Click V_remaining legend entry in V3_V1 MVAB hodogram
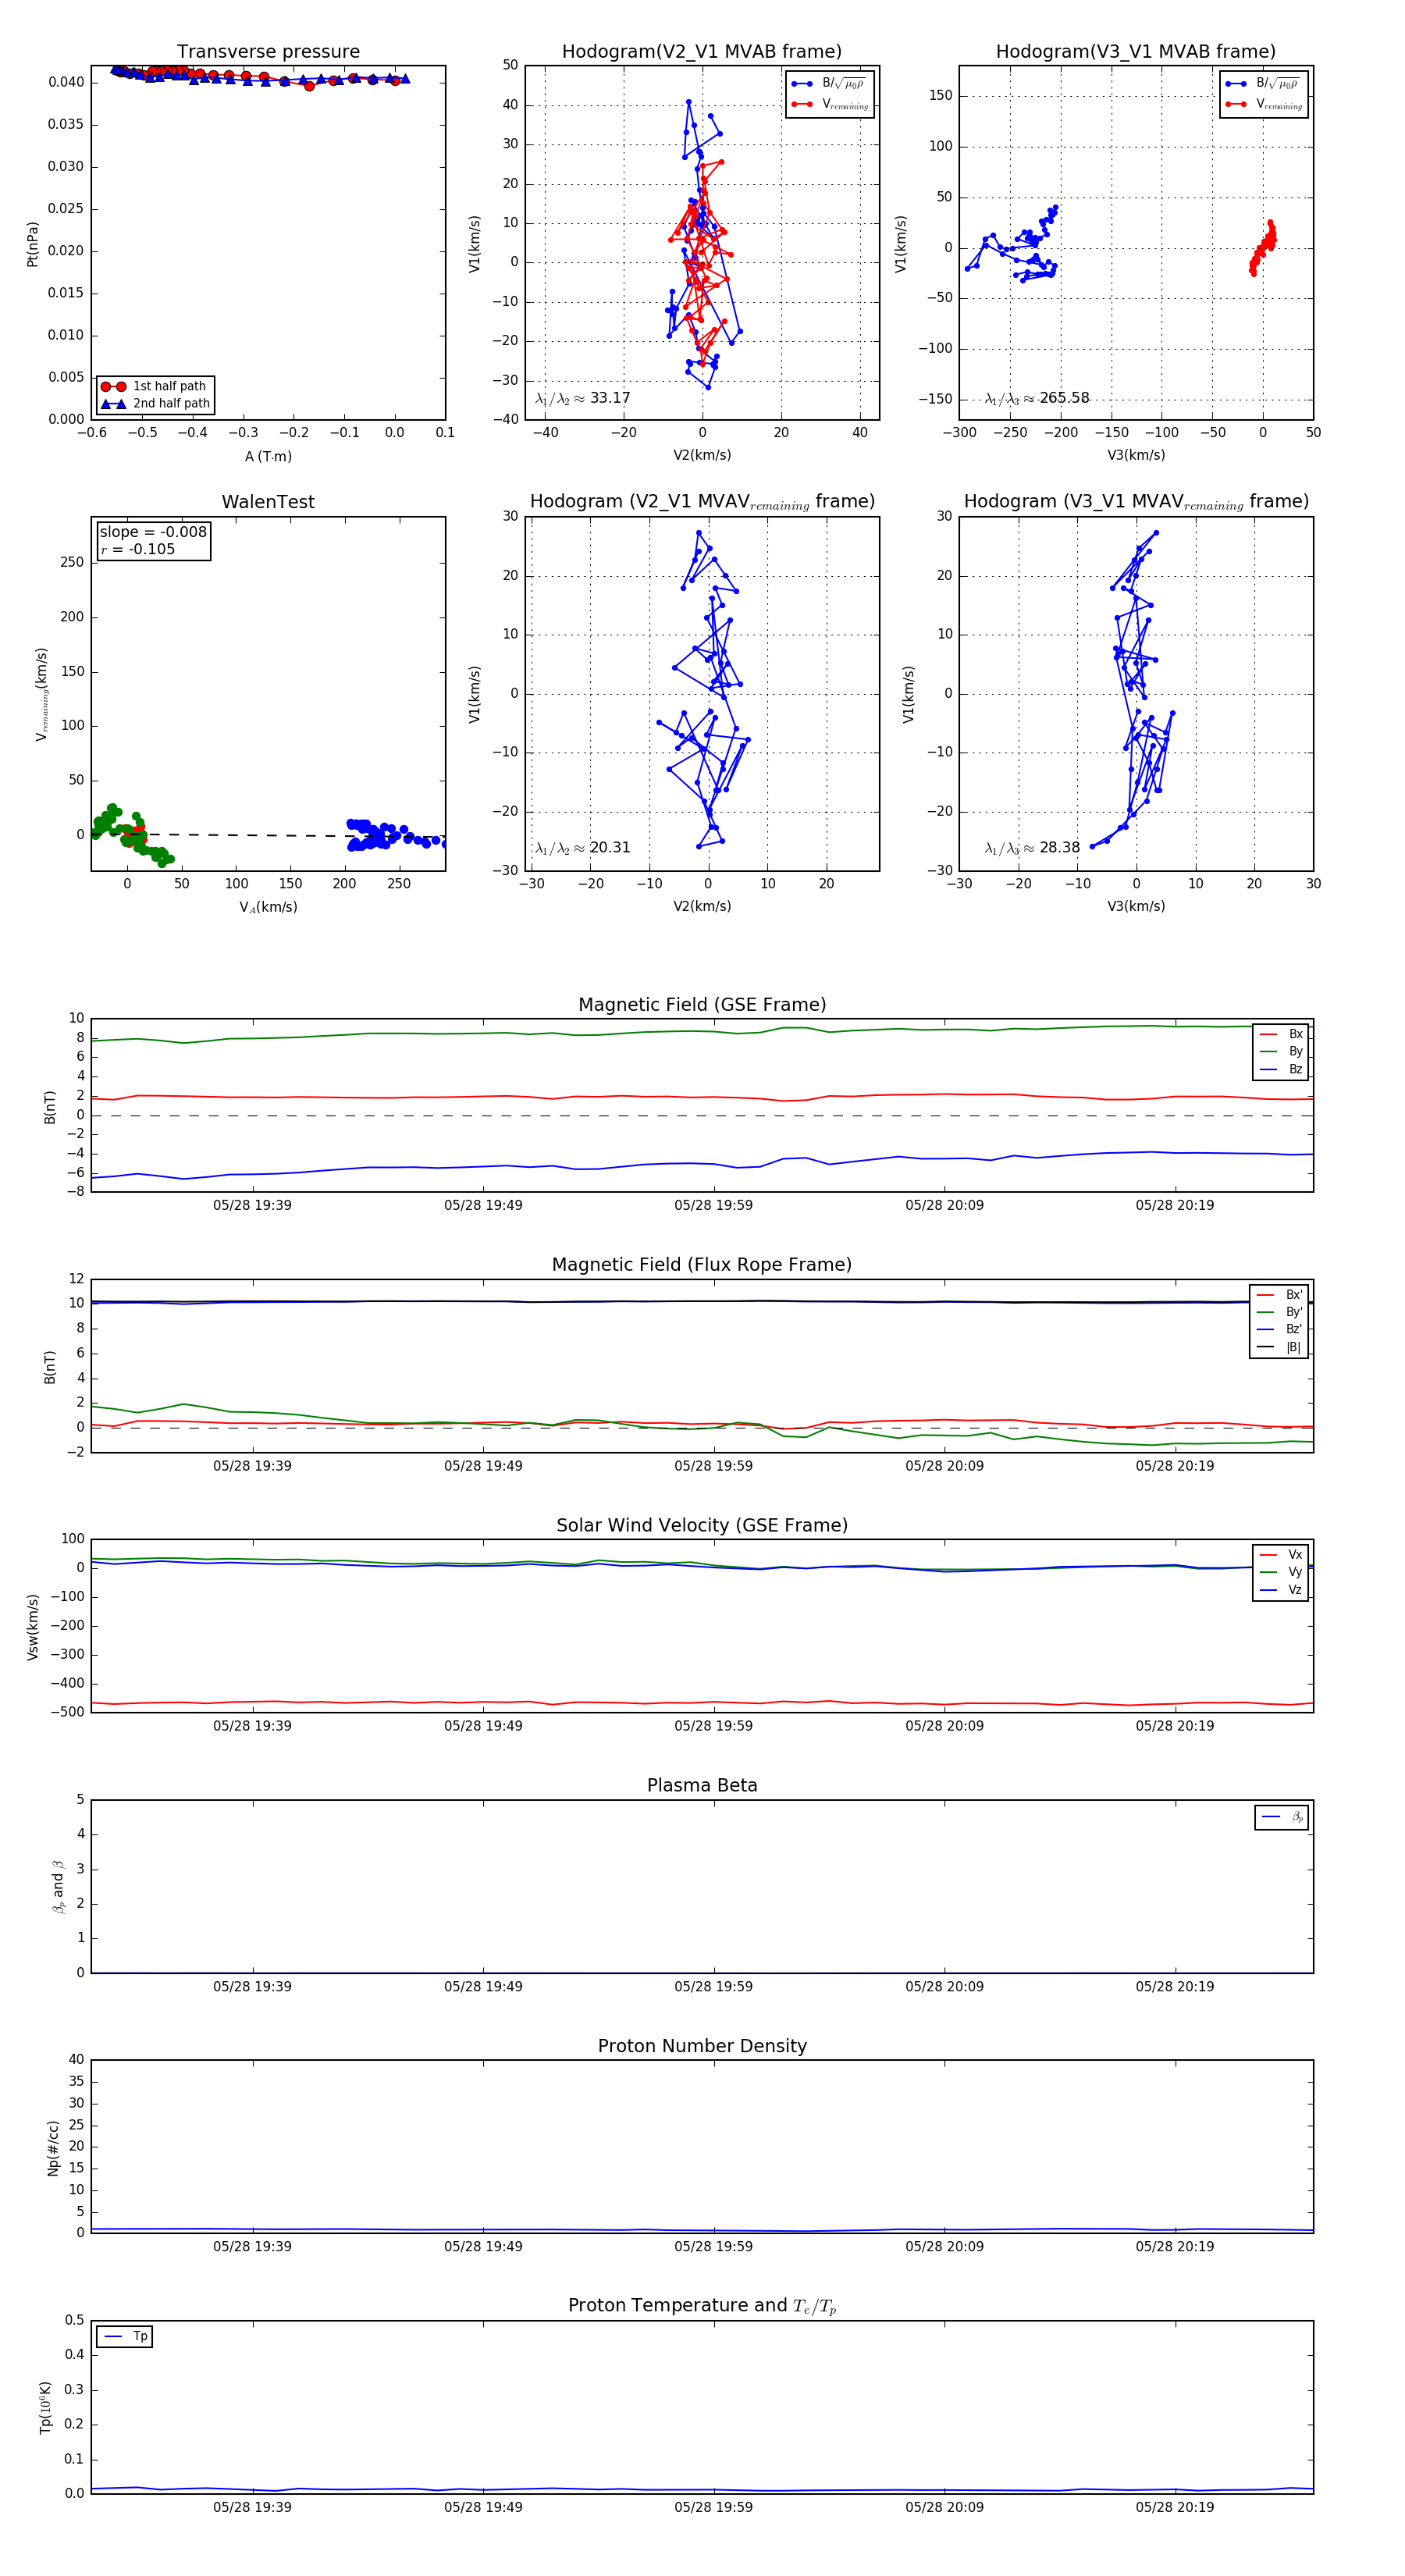The width and height of the screenshot is (1405, 2576). click(x=1264, y=104)
